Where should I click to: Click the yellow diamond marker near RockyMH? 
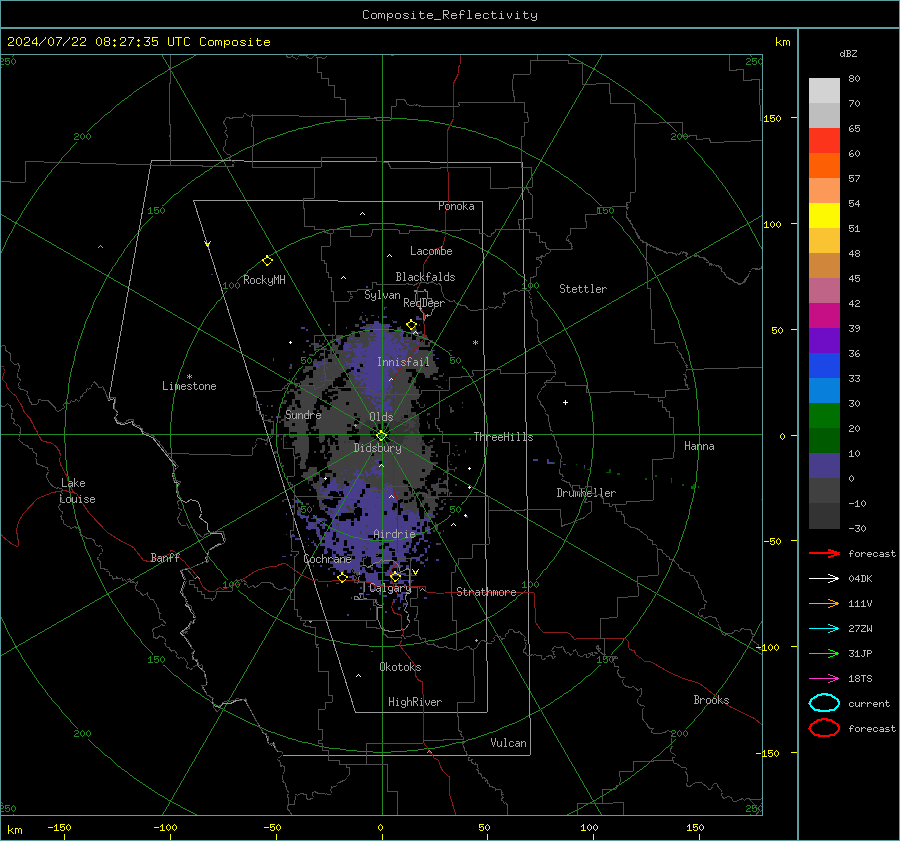[267, 261]
